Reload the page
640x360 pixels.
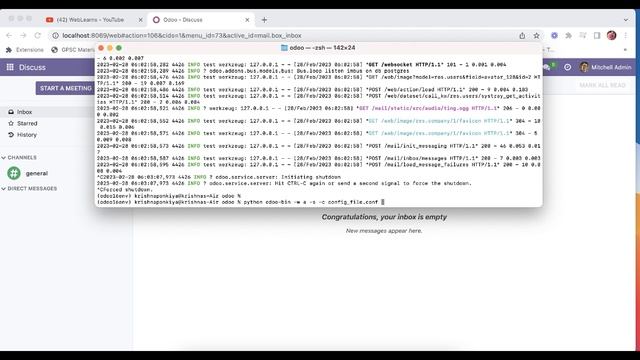(x=38, y=36)
